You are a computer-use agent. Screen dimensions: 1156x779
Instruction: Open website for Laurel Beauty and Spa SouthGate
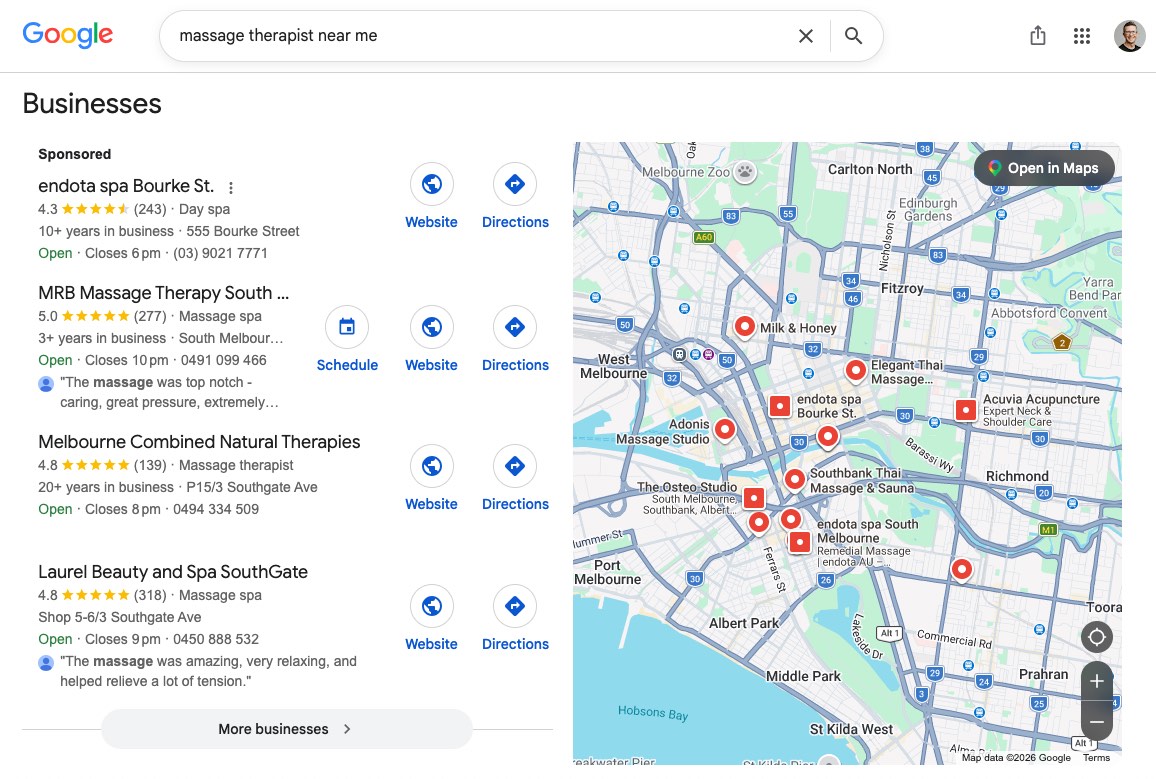pos(431,619)
